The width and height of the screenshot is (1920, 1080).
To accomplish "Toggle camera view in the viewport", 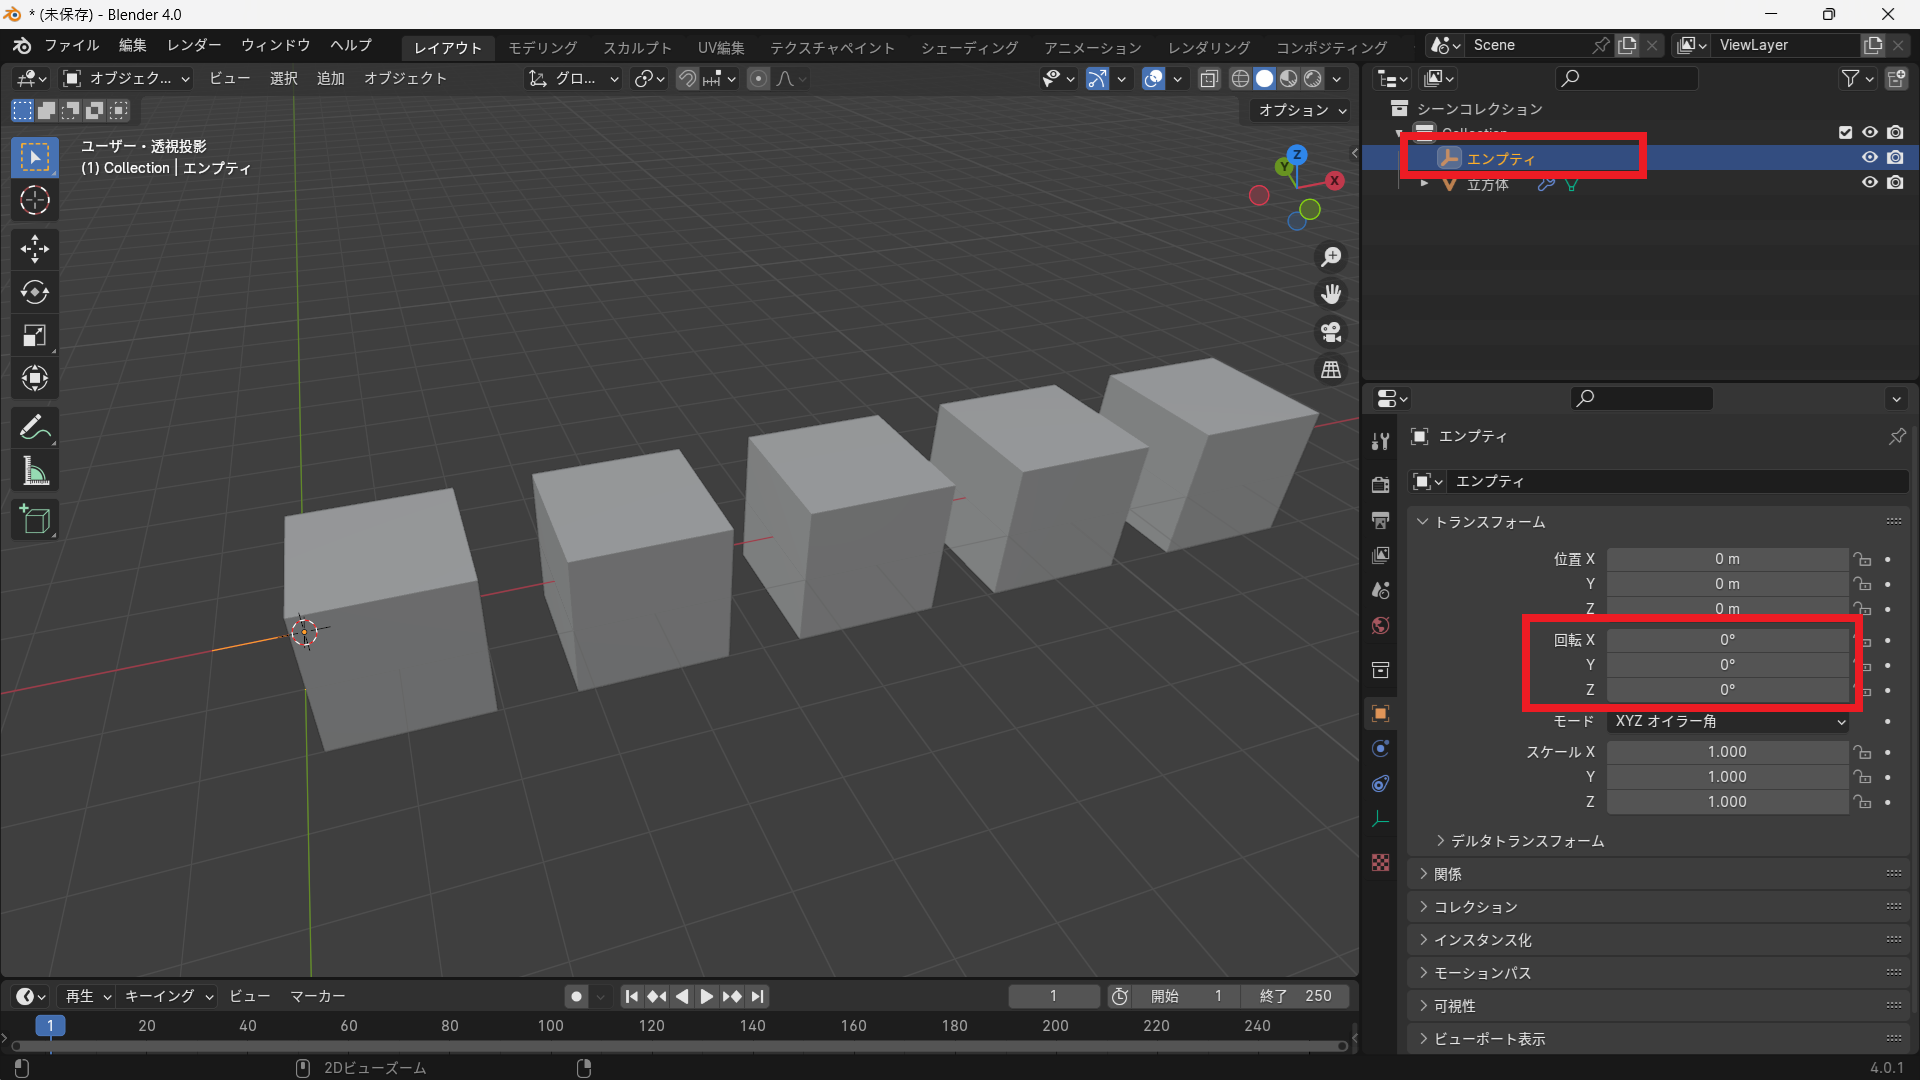I will click(1331, 332).
